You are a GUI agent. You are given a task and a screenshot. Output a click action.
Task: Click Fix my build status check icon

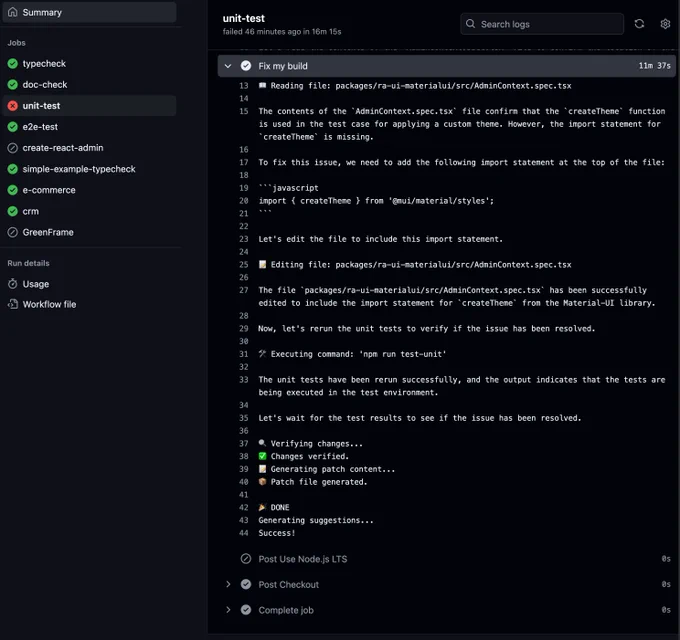click(x=246, y=66)
